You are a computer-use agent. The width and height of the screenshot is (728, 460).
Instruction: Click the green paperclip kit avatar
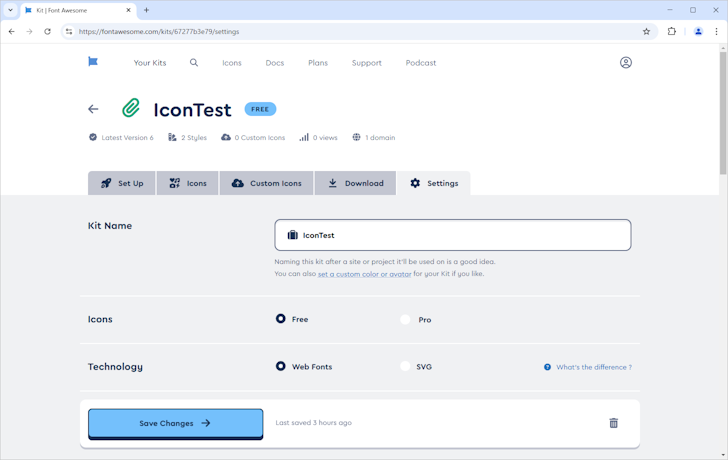131,109
